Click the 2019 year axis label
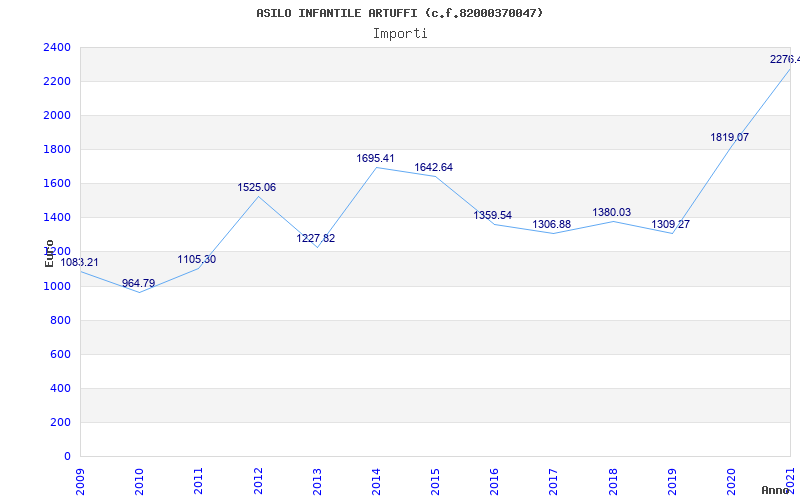 coord(672,481)
